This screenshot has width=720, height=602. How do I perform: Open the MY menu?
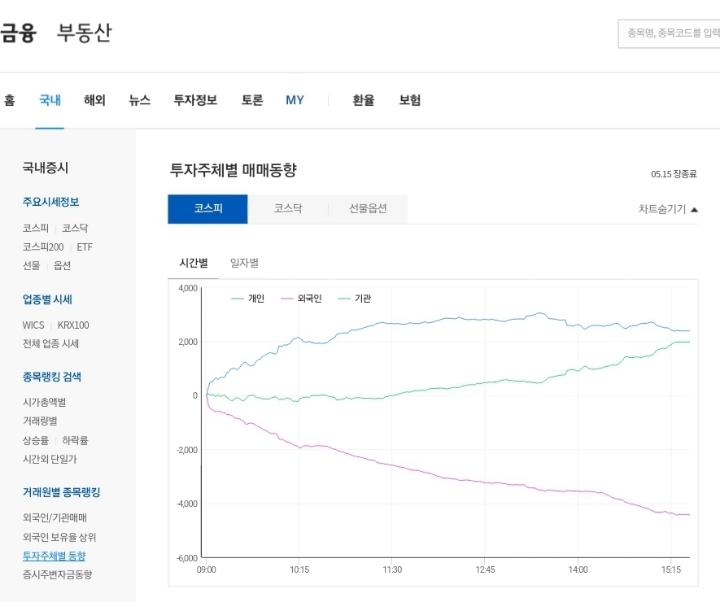click(x=295, y=100)
